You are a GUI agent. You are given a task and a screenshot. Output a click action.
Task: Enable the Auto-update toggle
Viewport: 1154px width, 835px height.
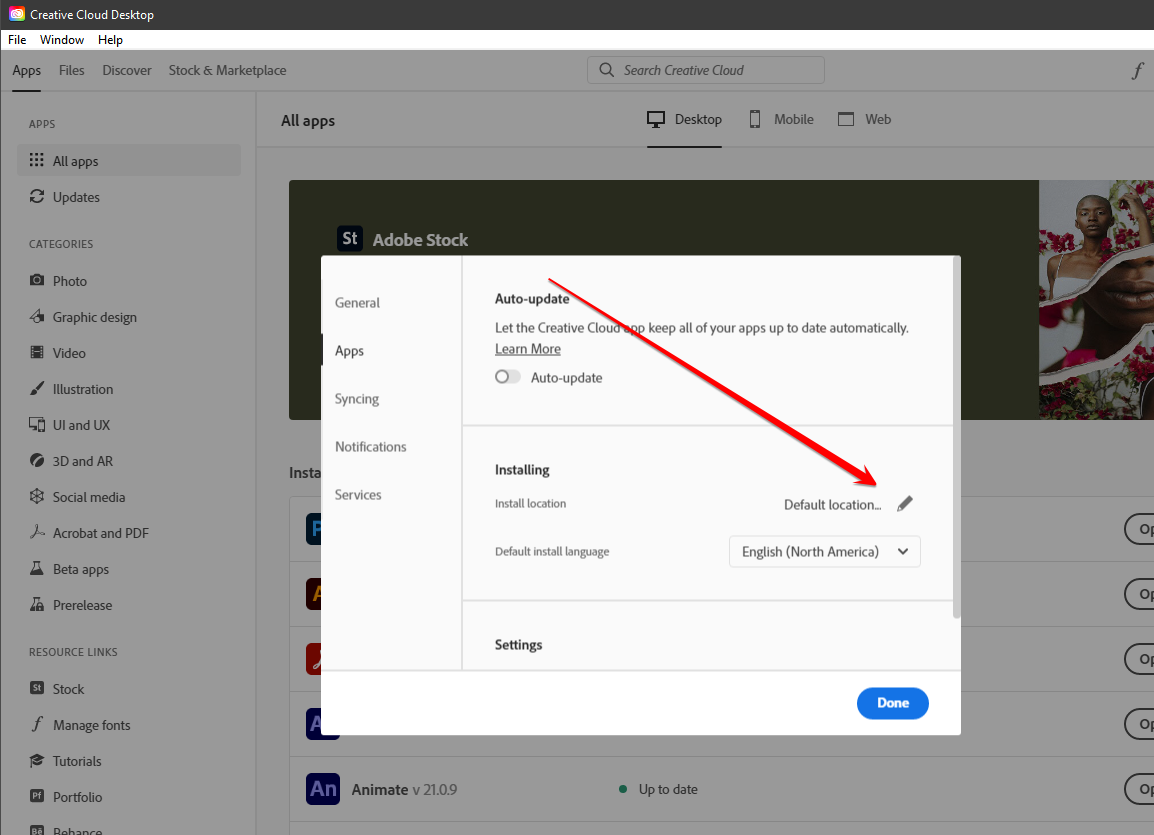507,377
